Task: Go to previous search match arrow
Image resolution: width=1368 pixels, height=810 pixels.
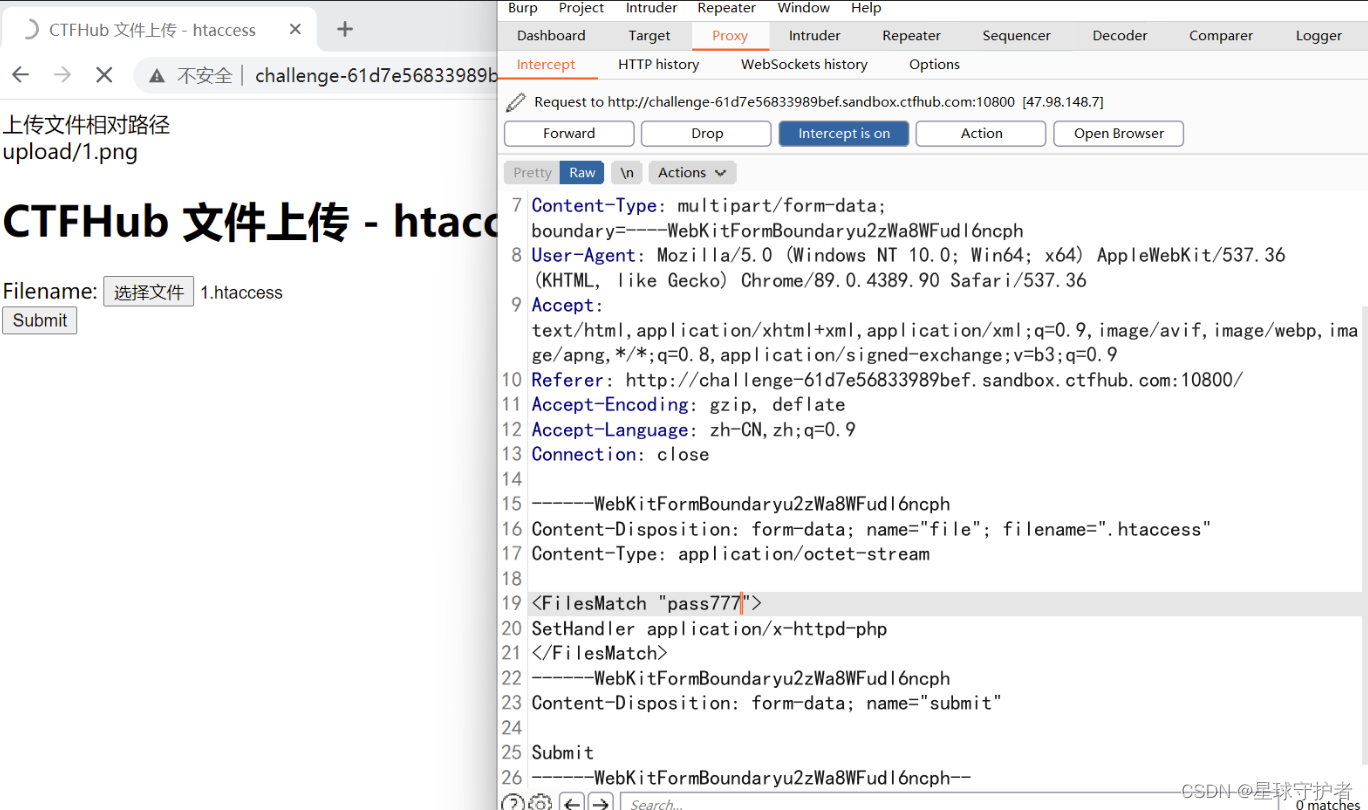Action: 572,803
